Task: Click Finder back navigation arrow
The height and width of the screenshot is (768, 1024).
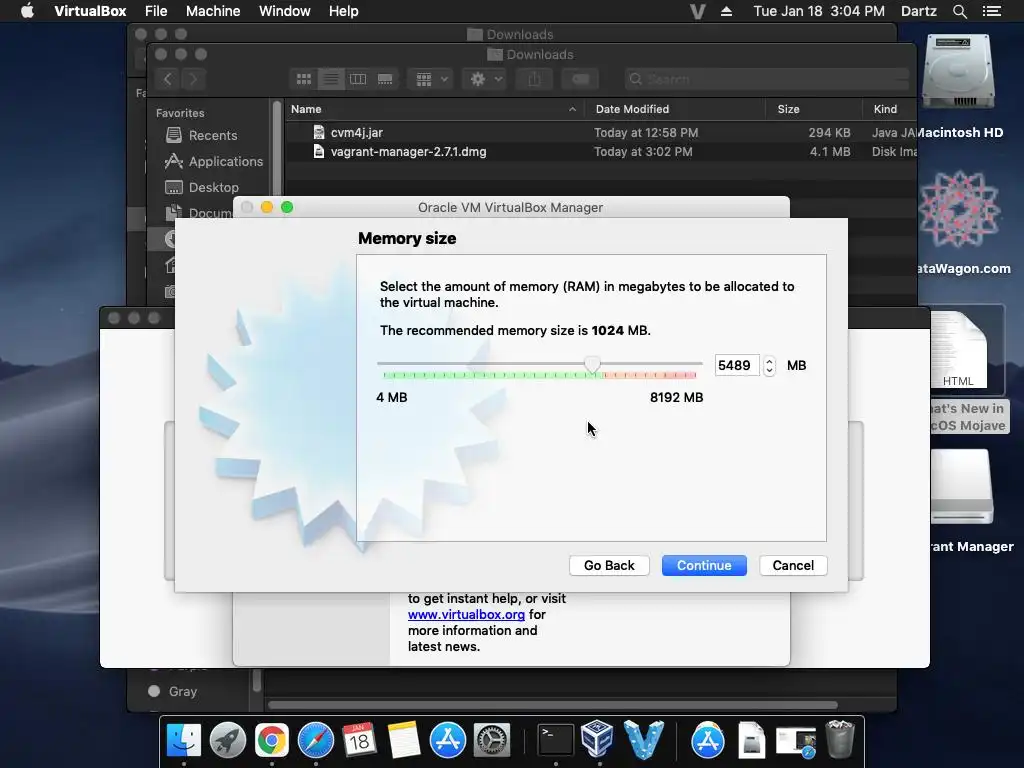Action: 168,79
